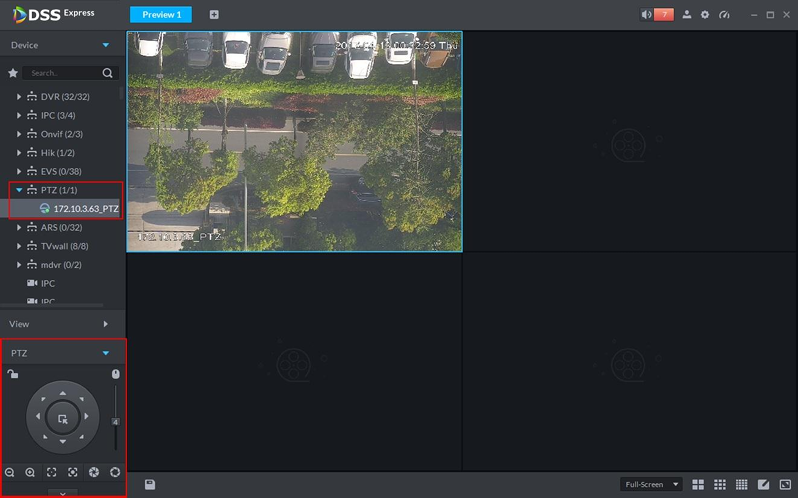This screenshot has height=498, width=798.
Task: Click the PTZ speed slider handle
Action: (115, 421)
